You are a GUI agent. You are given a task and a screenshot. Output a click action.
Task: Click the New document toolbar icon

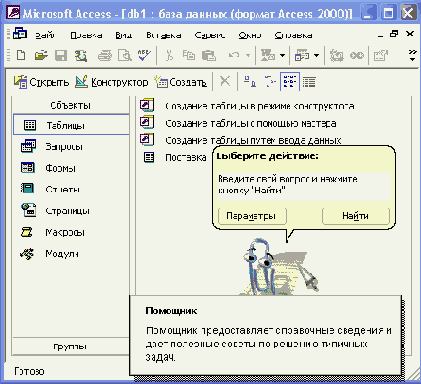click(21, 55)
